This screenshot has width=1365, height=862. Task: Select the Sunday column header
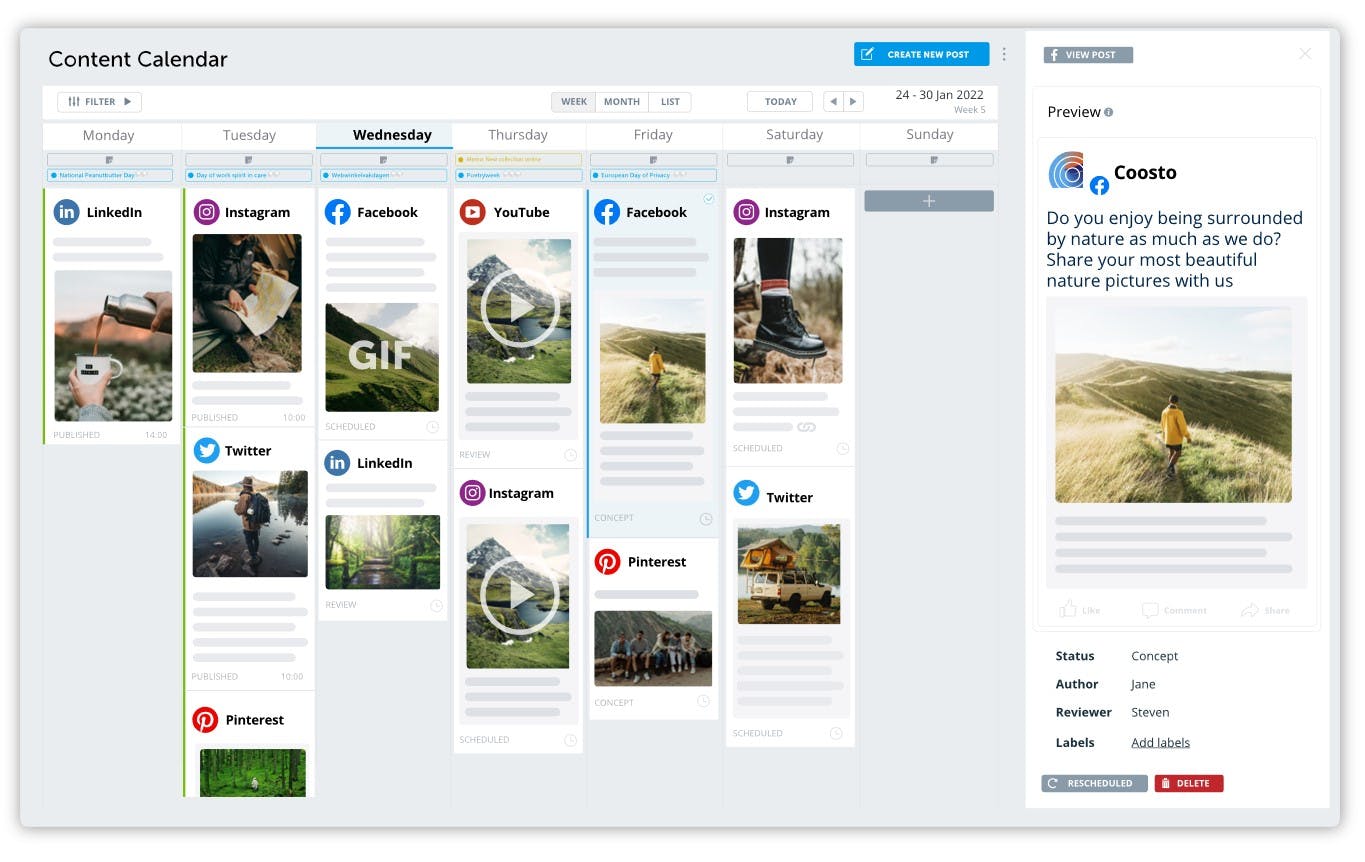pyautogui.click(x=930, y=135)
